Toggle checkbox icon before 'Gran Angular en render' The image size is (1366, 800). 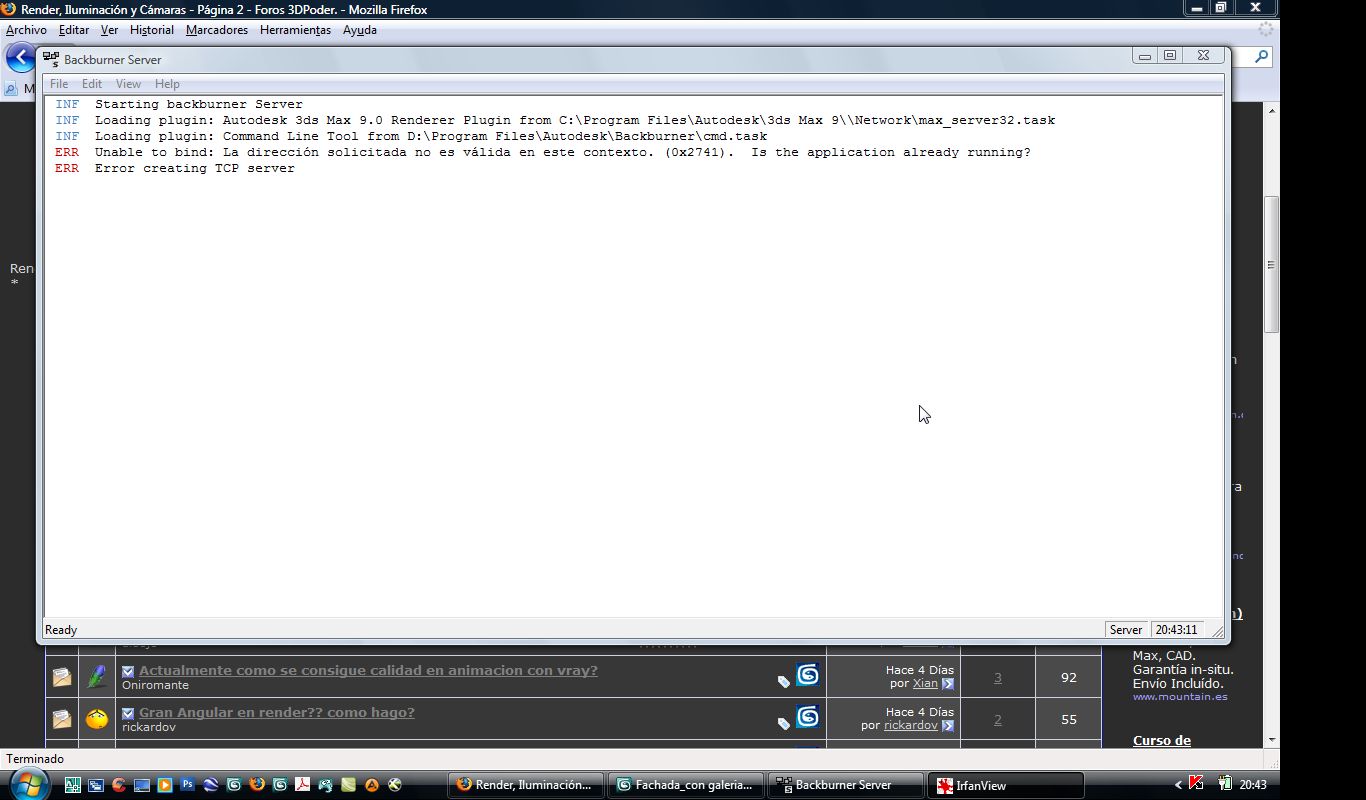click(128, 713)
